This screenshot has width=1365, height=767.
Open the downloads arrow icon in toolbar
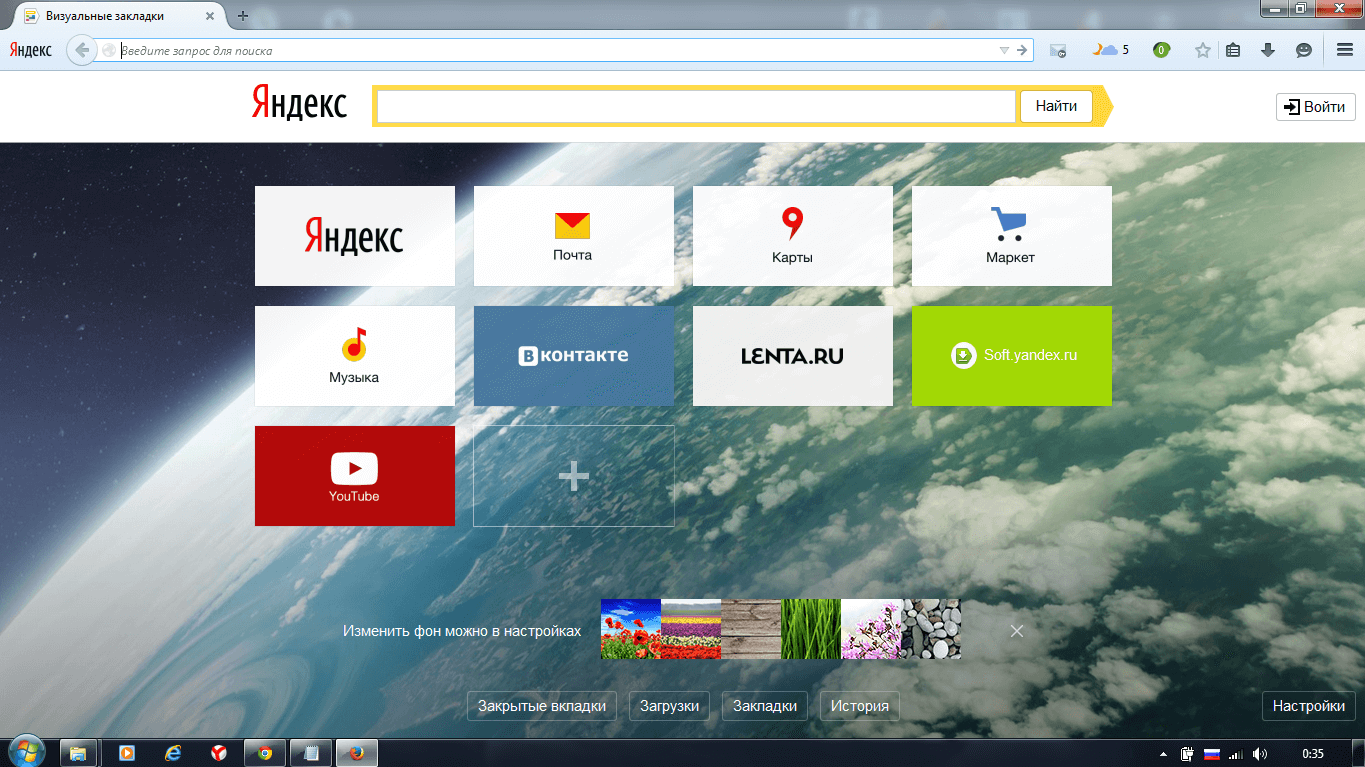pos(1268,50)
